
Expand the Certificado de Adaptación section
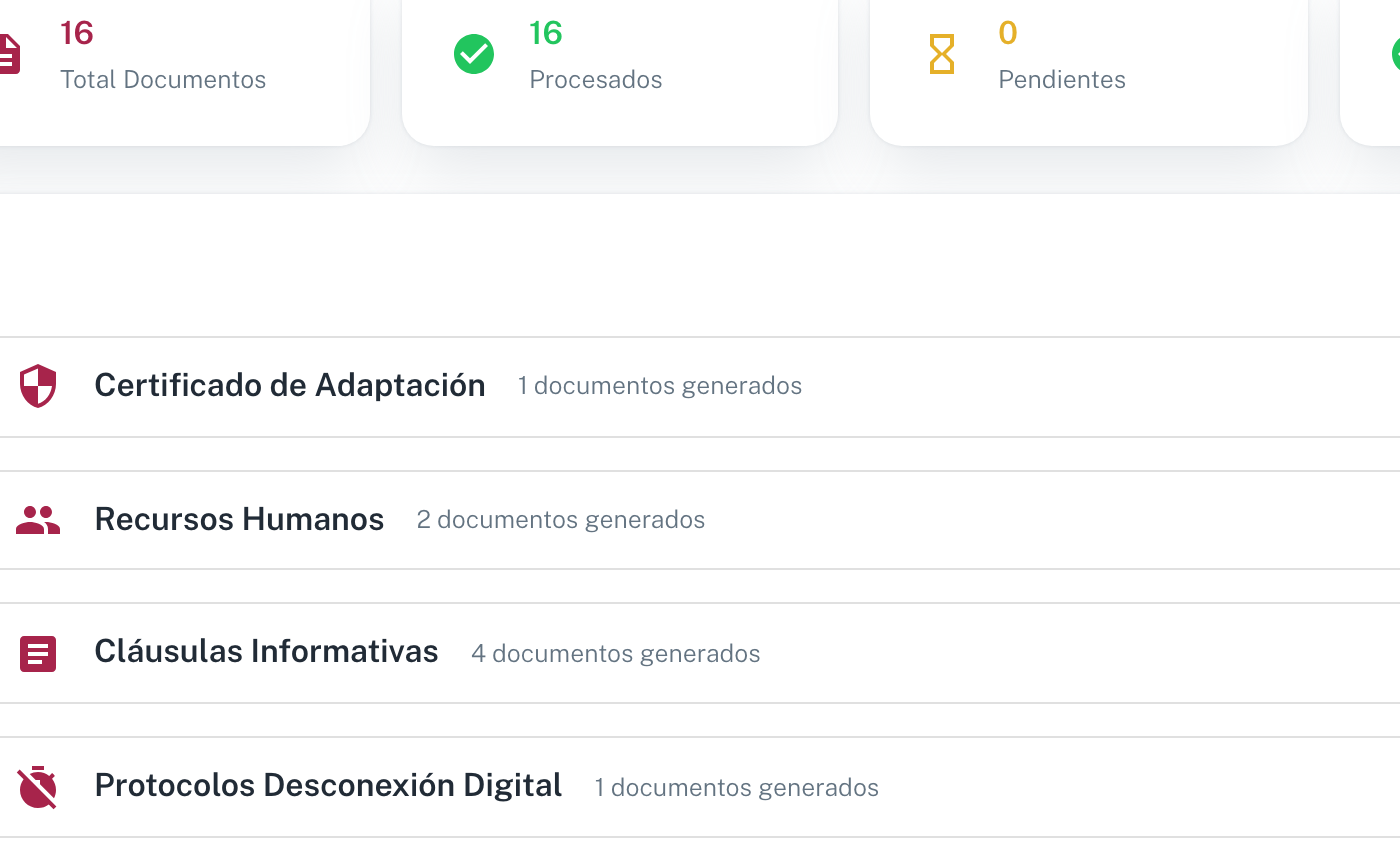click(x=700, y=387)
